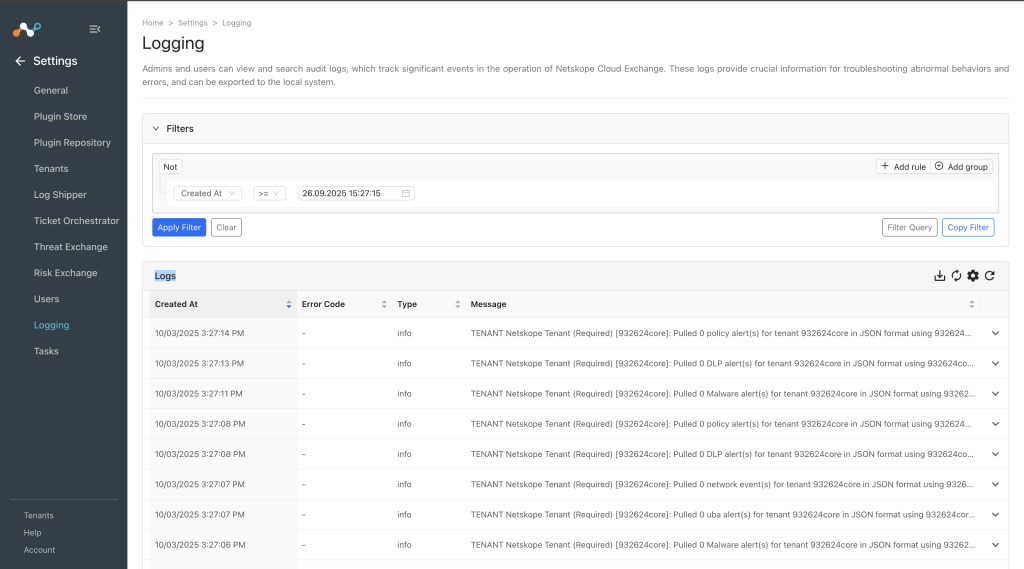Click Add group button
The width and height of the screenshot is (1024, 569).
coord(961,167)
